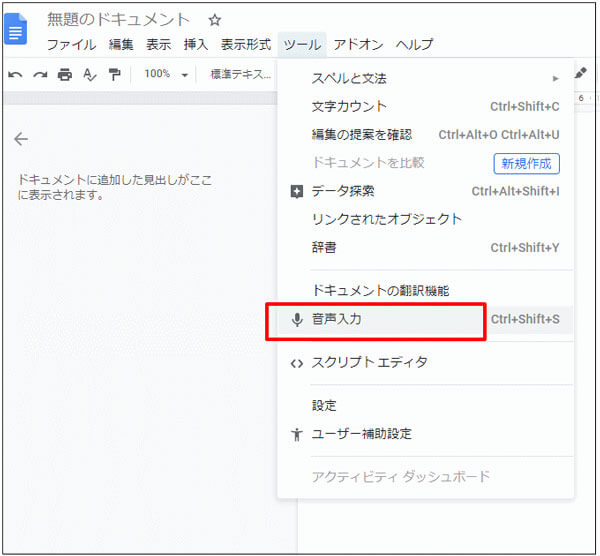Click the script editor code brackets icon

coord(297,363)
